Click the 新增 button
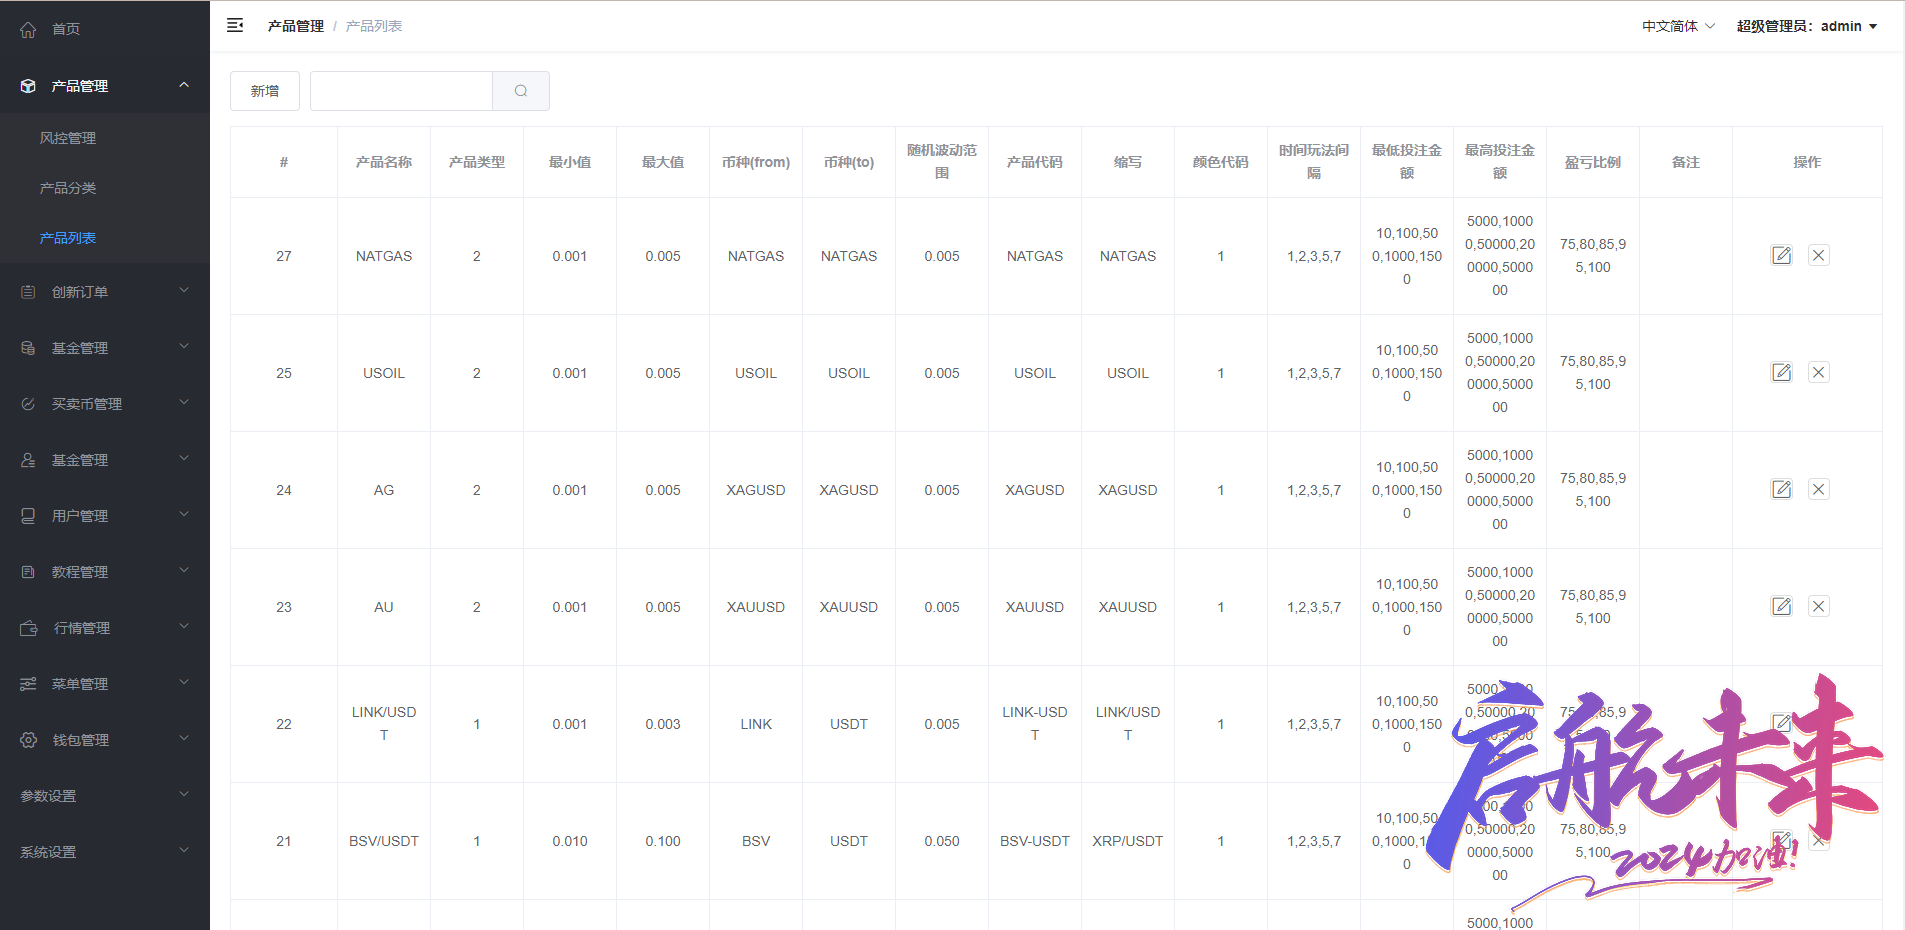The height and width of the screenshot is (930, 1905). tap(265, 91)
